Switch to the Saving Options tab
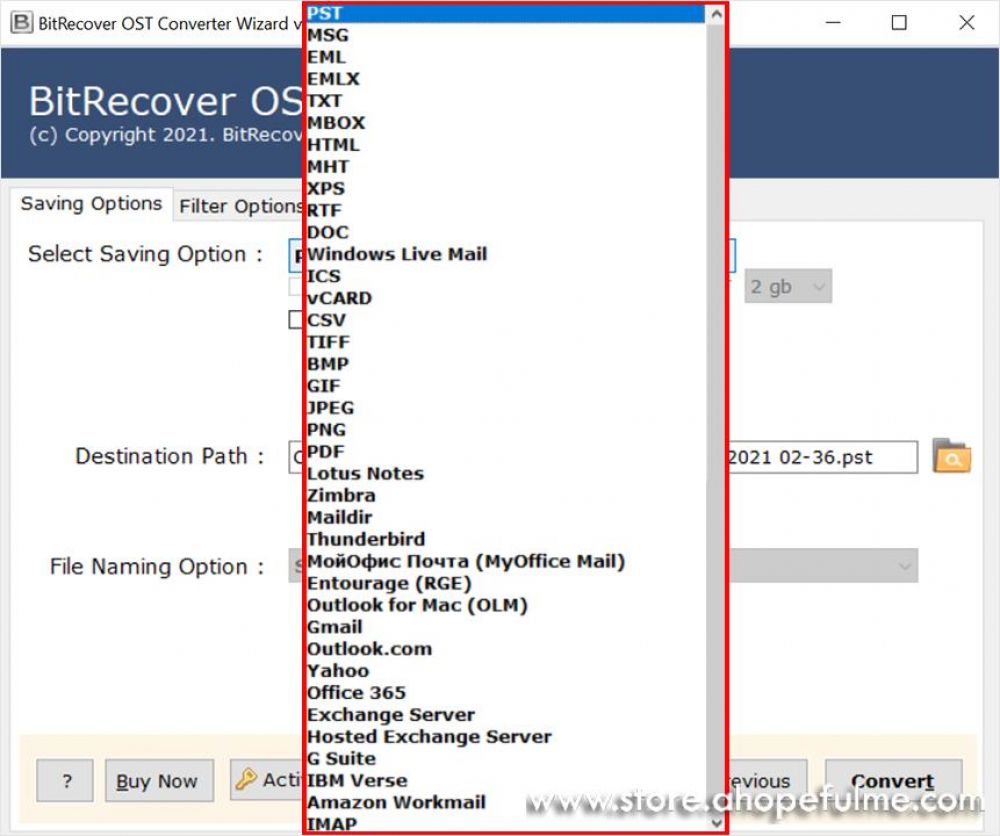The width and height of the screenshot is (1000, 836). coord(91,204)
